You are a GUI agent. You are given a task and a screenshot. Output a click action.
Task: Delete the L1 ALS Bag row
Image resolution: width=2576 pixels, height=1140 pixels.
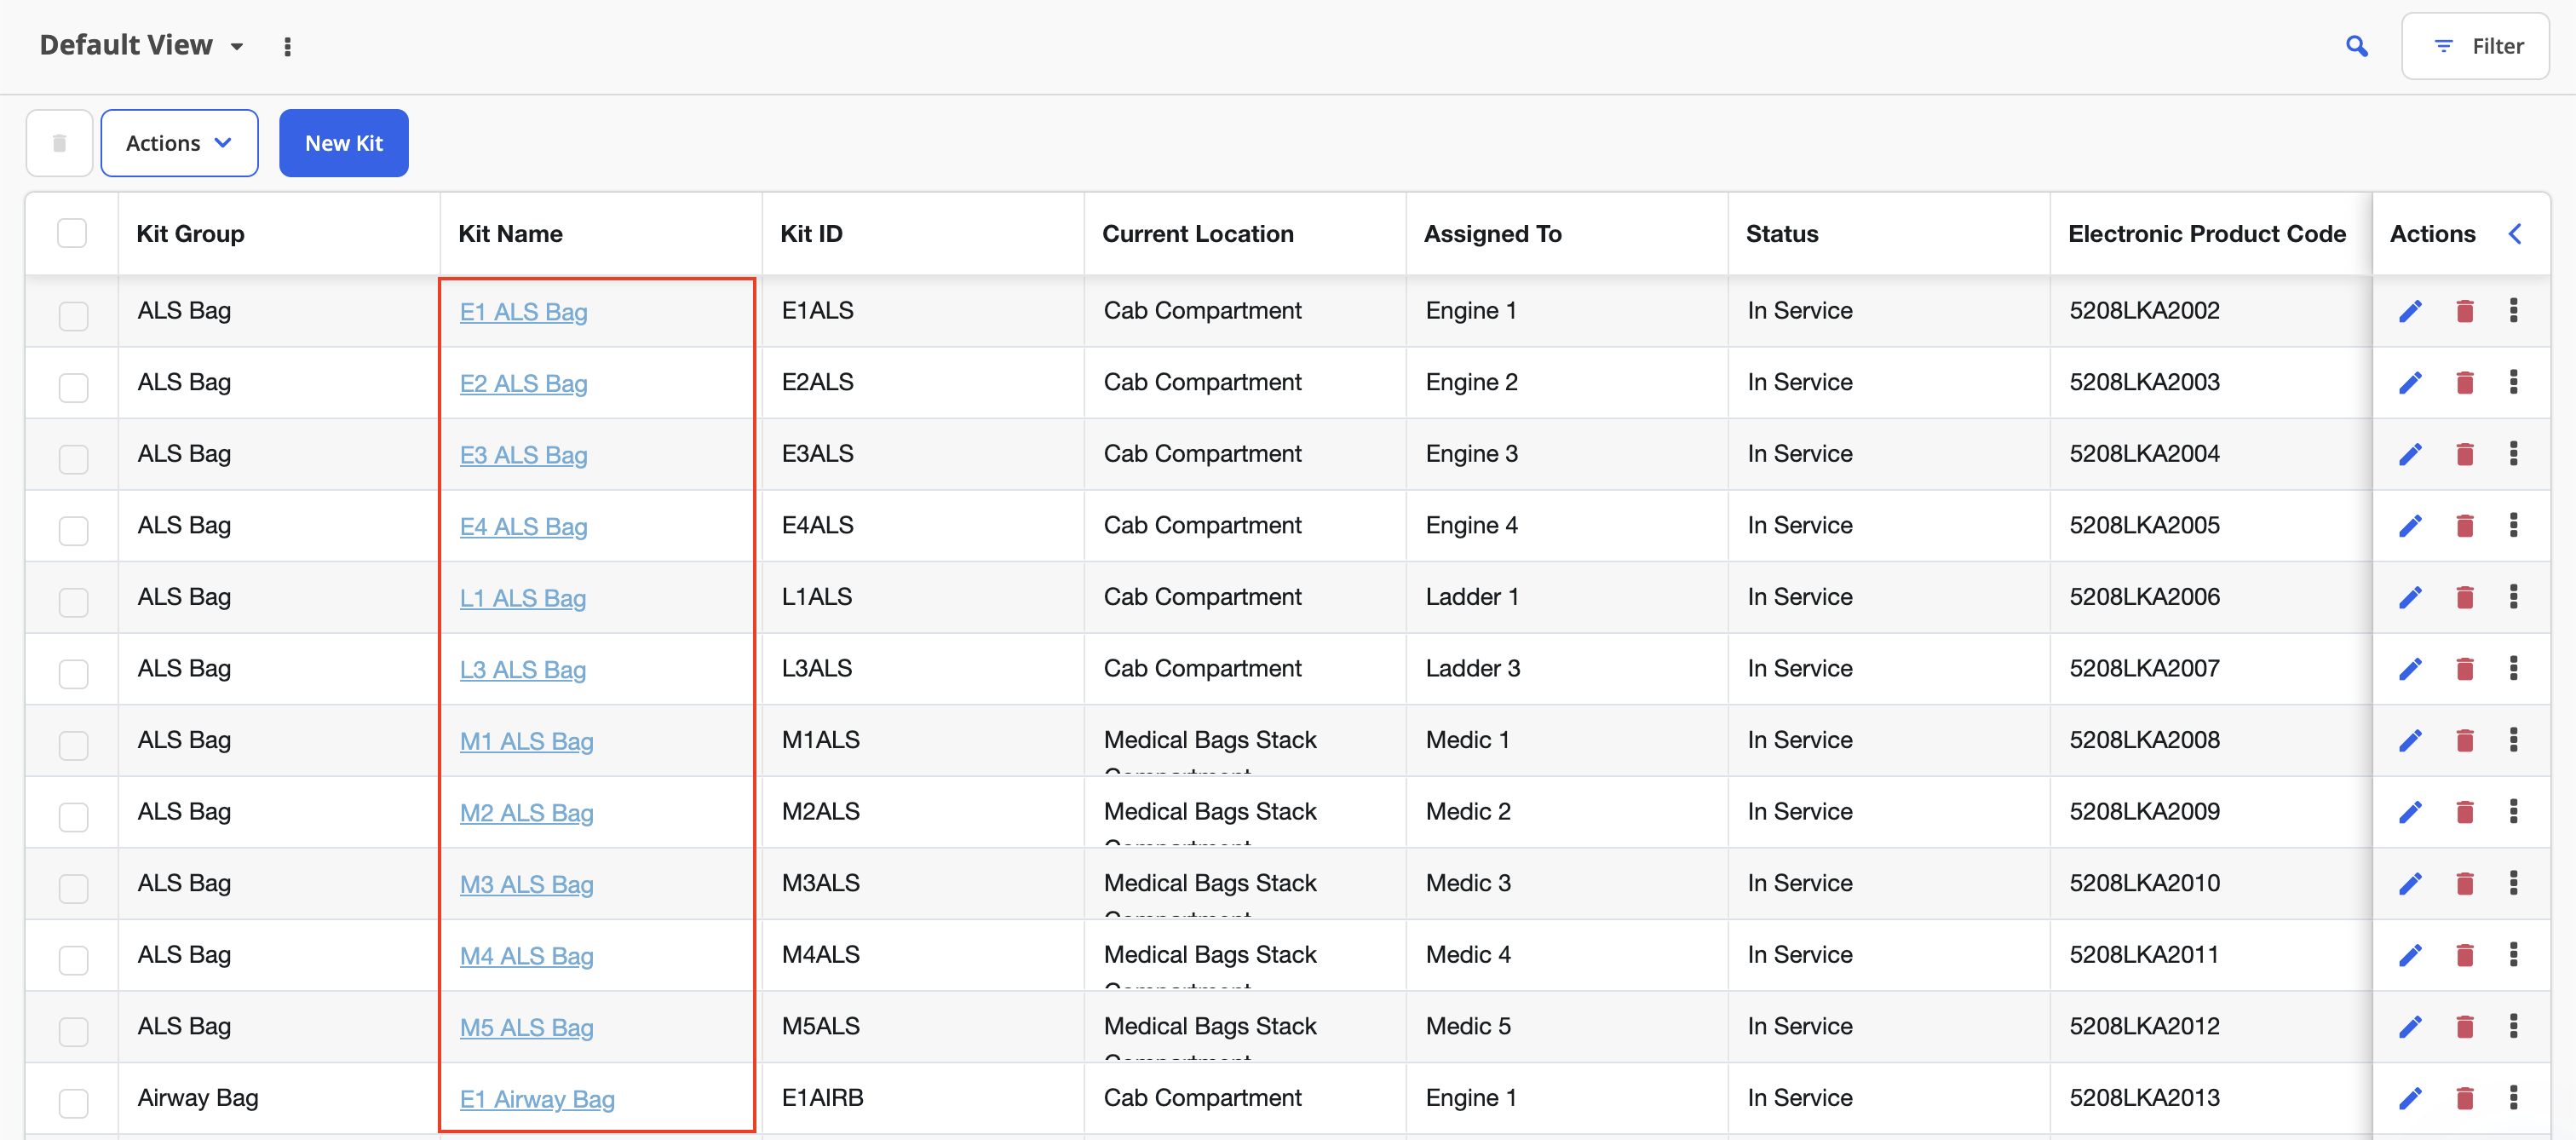2464,597
